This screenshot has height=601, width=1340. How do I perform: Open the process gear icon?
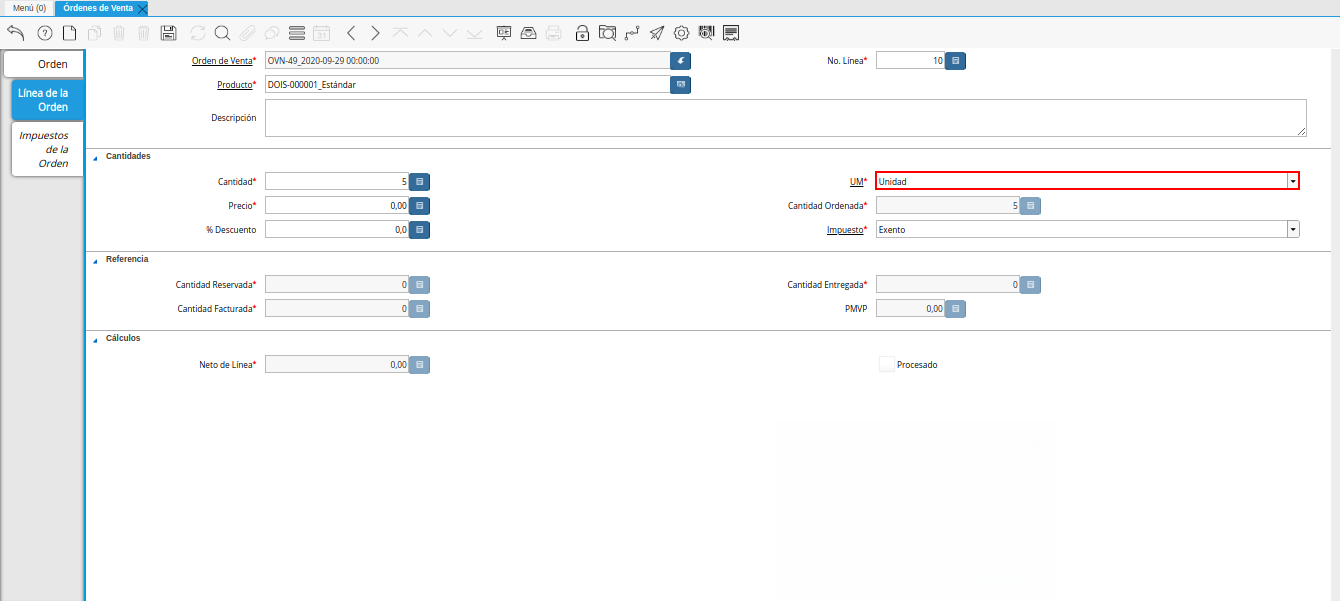[x=682, y=33]
